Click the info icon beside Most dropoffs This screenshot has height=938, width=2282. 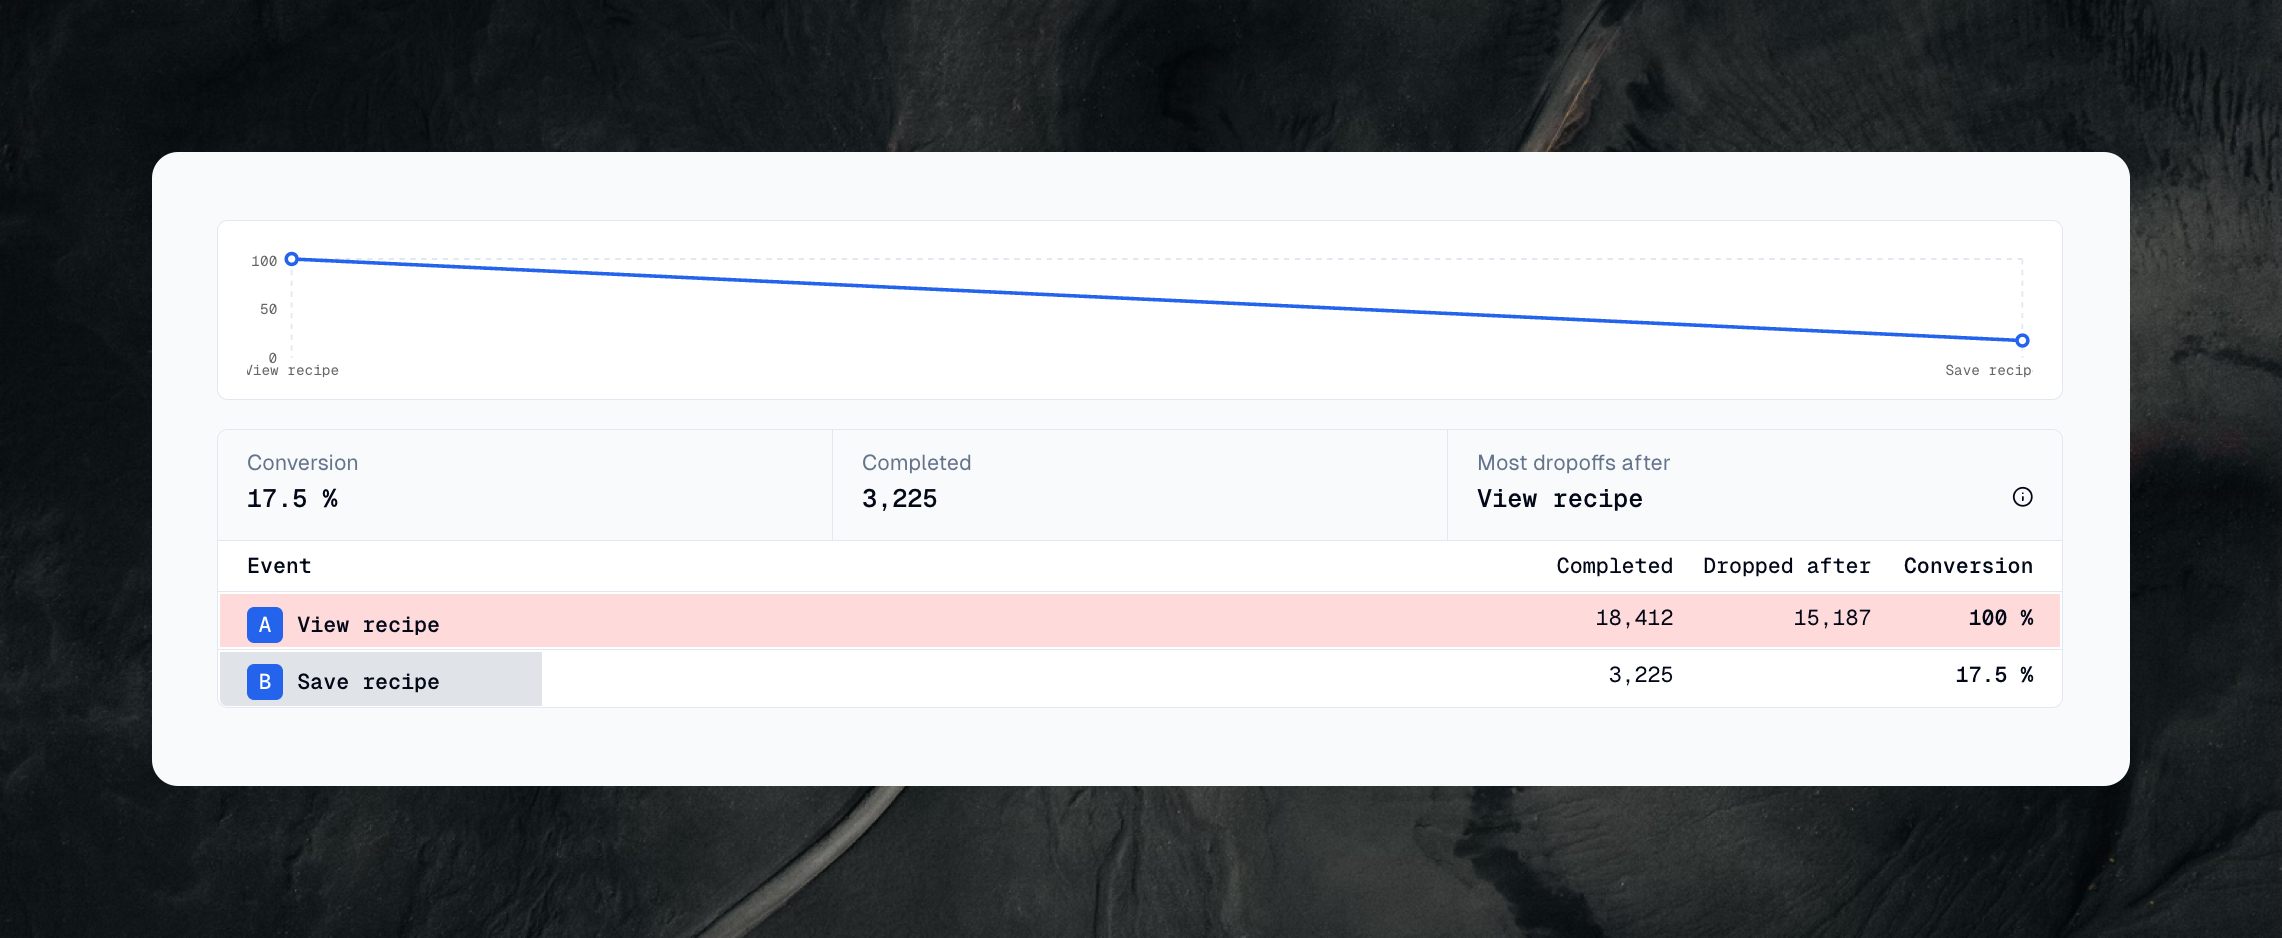click(2022, 497)
